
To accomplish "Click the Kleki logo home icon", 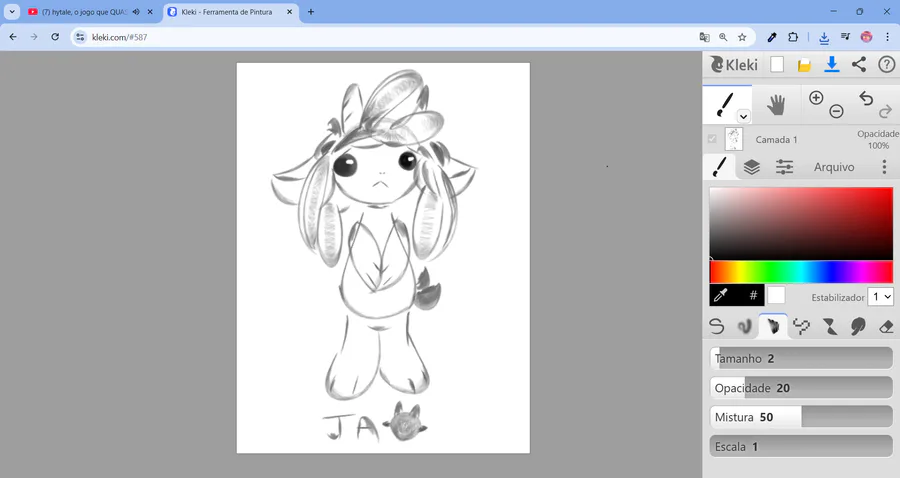I will pyautogui.click(x=734, y=64).
